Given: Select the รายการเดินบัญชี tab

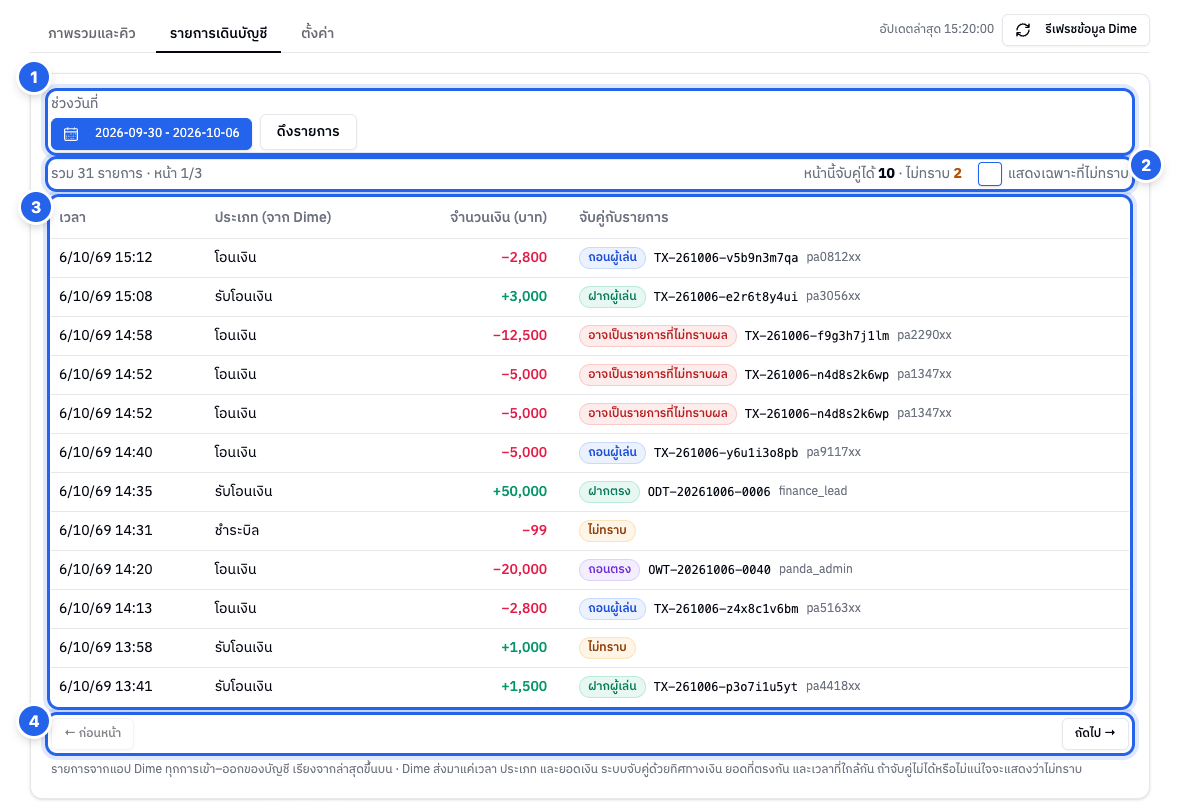Looking at the screenshot, I should (x=218, y=33).
